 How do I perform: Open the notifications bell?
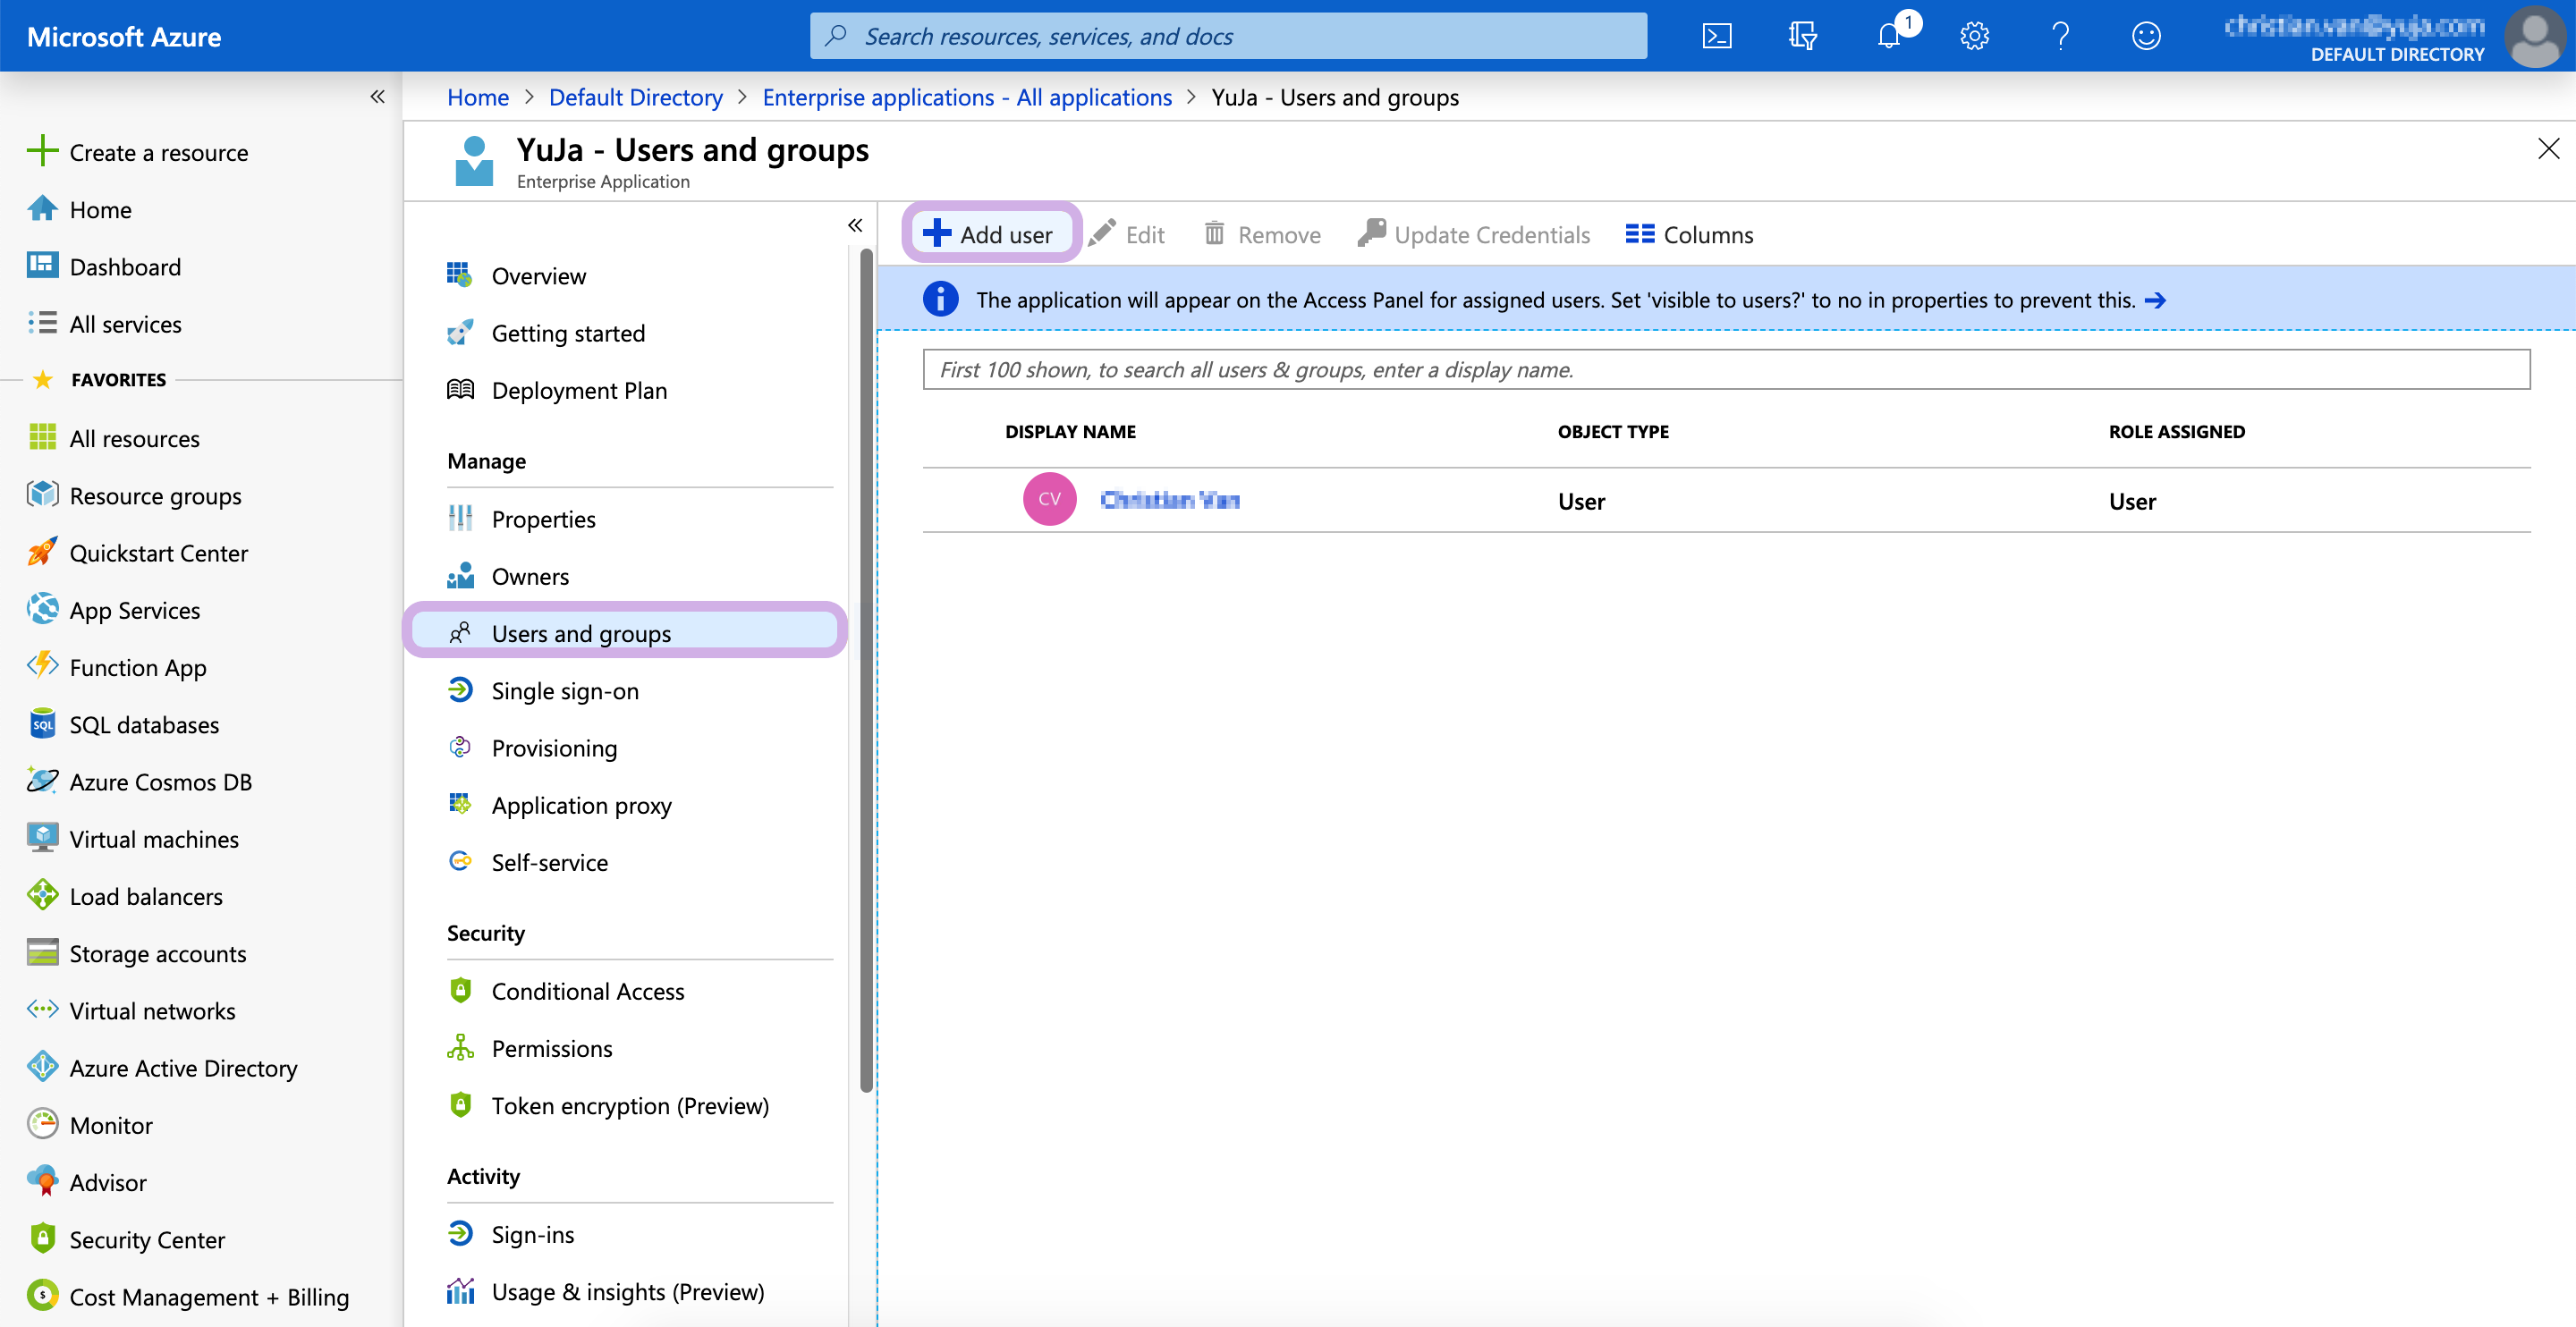click(1888, 37)
